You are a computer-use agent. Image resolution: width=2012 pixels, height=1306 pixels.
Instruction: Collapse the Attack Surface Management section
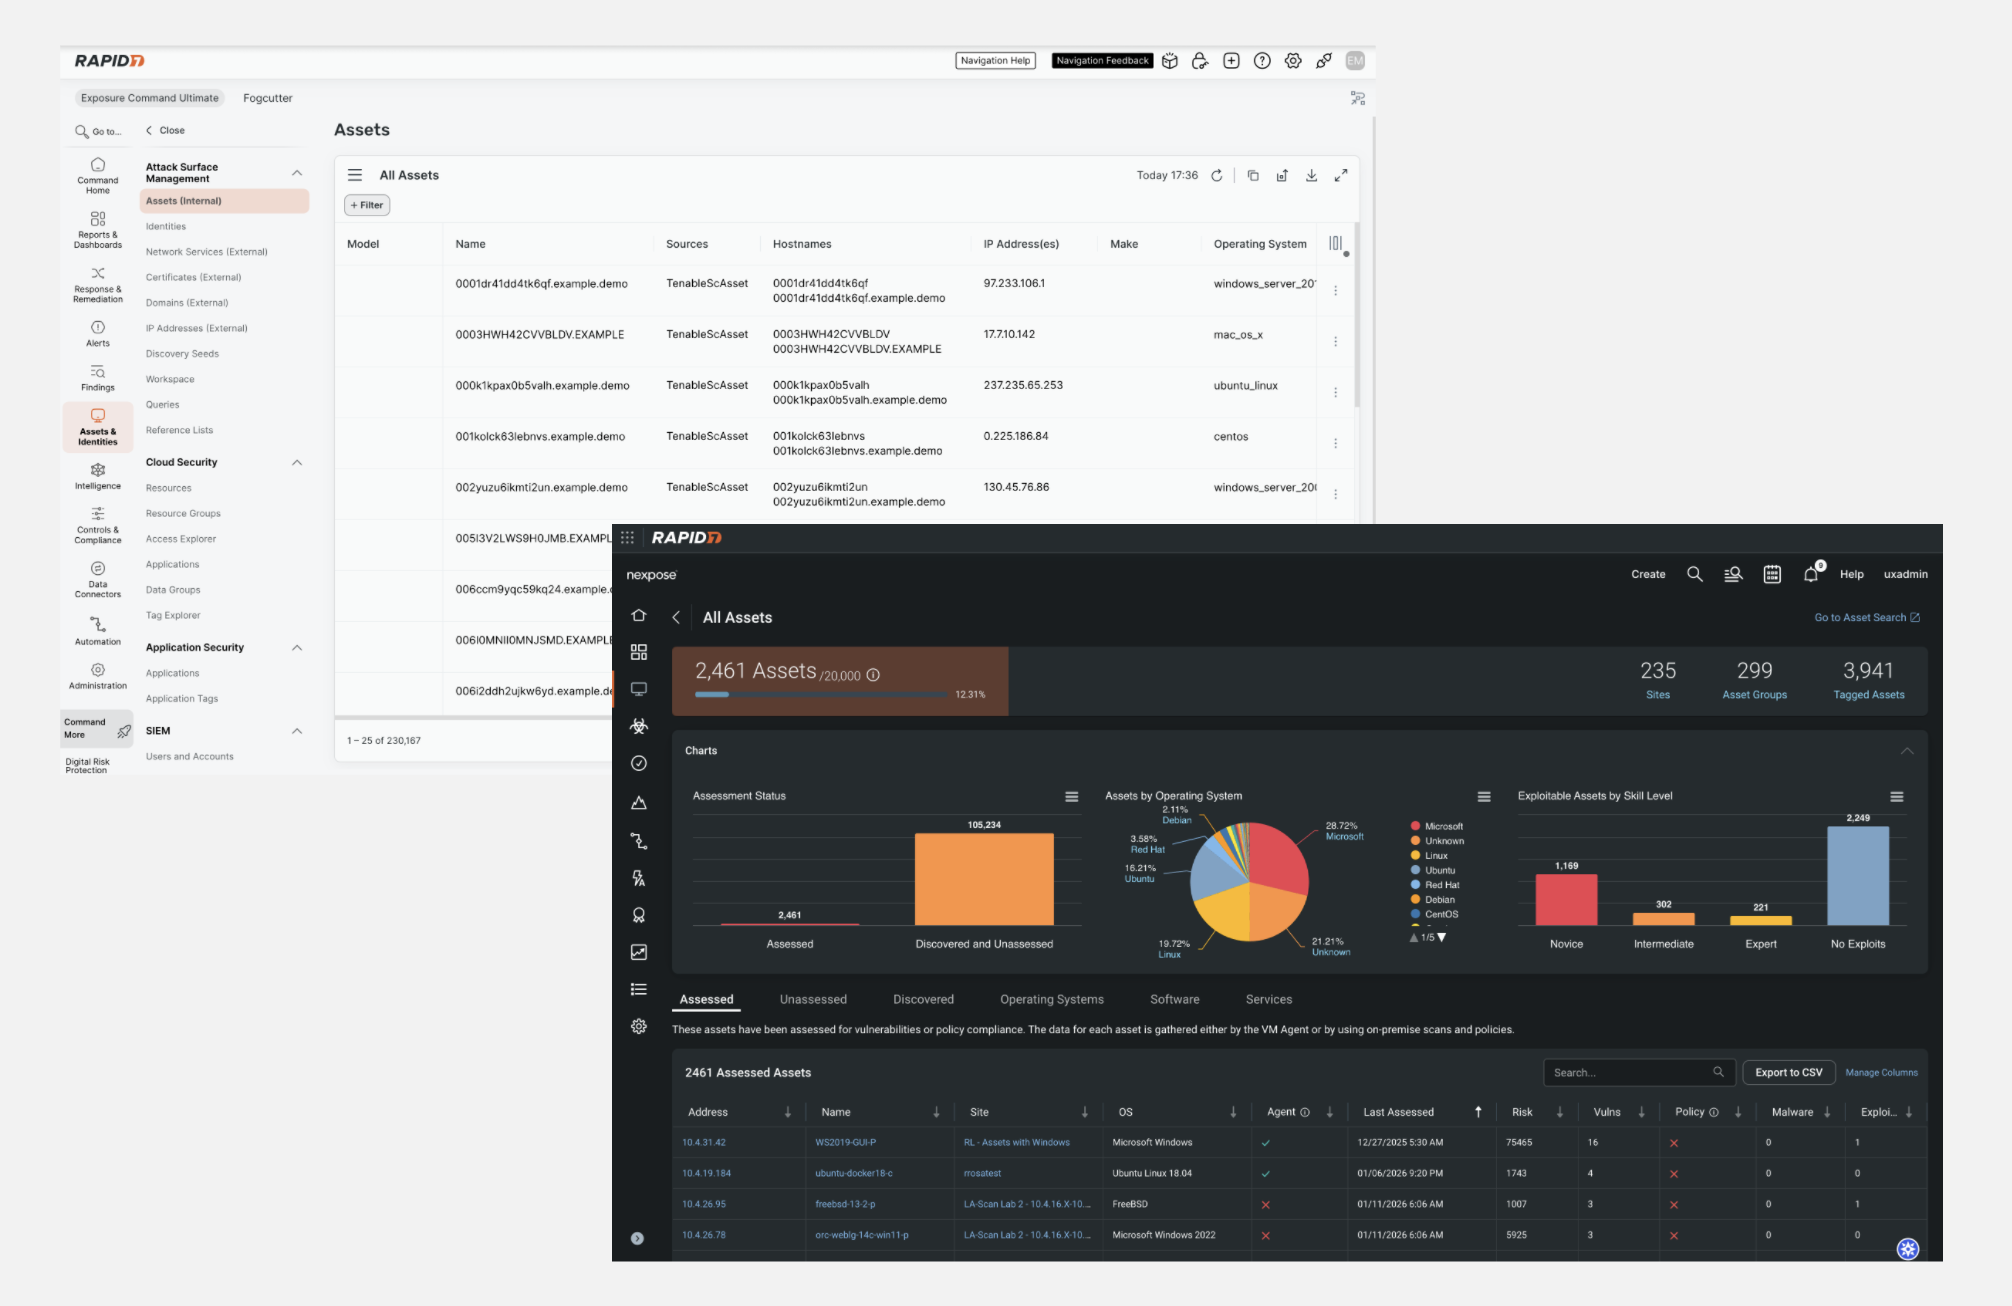coord(297,173)
